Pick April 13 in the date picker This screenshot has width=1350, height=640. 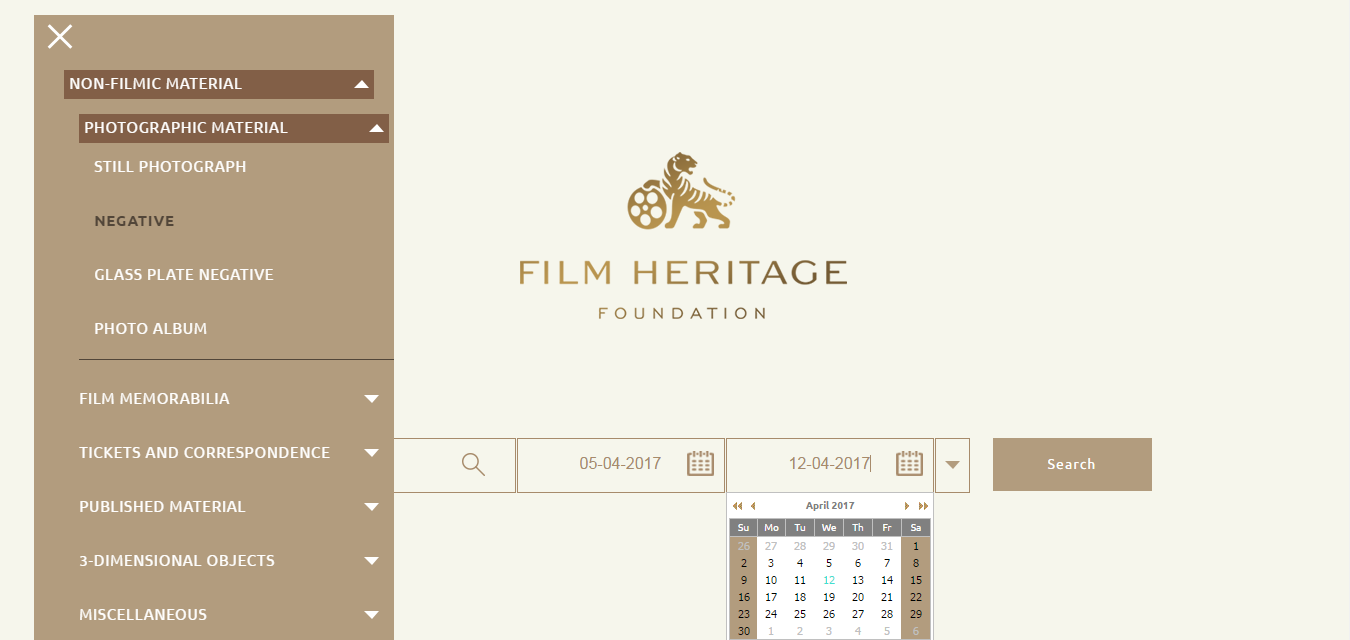click(858, 580)
